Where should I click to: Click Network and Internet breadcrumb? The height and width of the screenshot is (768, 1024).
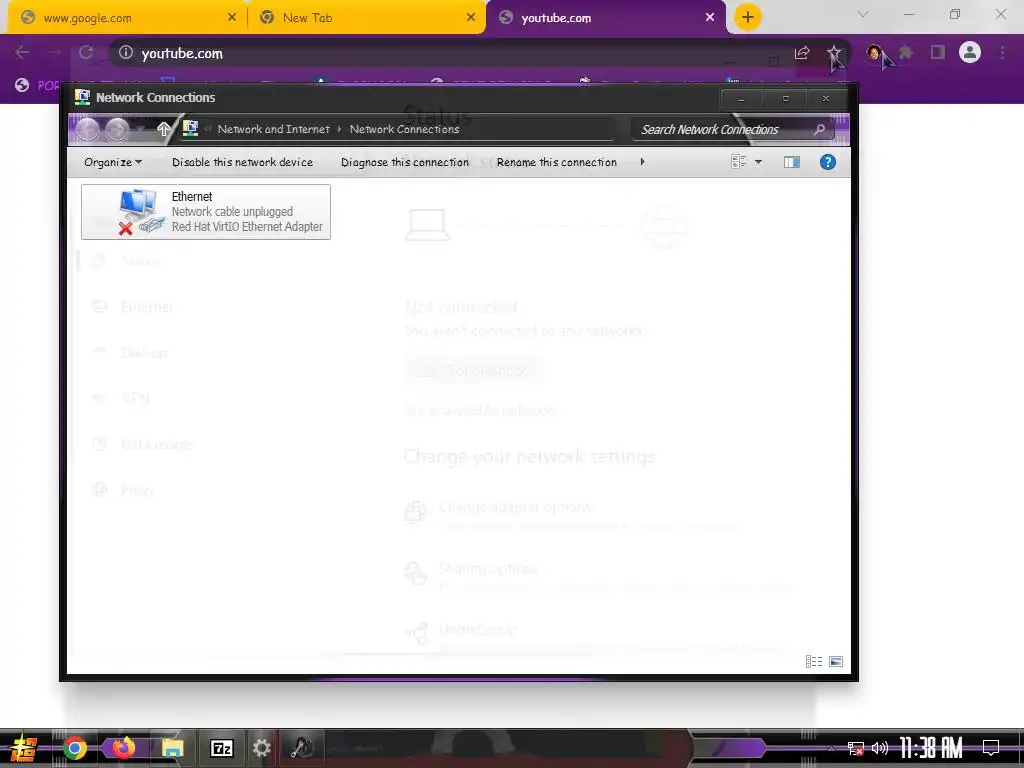pos(274,129)
